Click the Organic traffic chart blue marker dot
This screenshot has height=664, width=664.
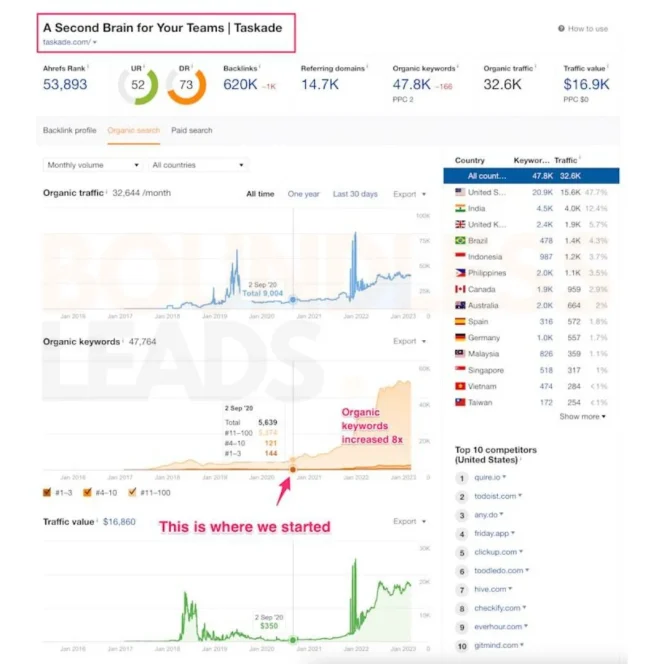[293, 300]
